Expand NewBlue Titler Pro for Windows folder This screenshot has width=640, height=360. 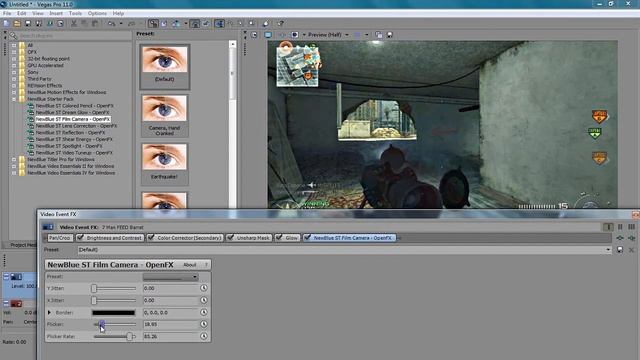coord(14,160)
